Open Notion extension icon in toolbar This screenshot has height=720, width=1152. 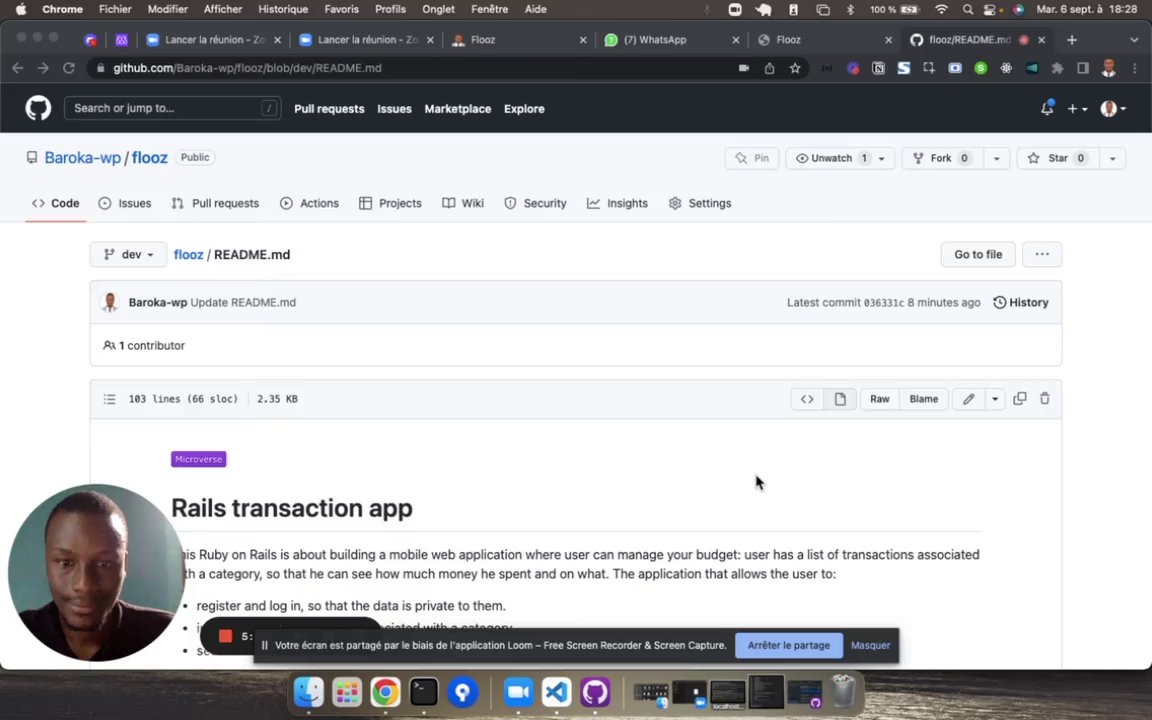point(878,68)
